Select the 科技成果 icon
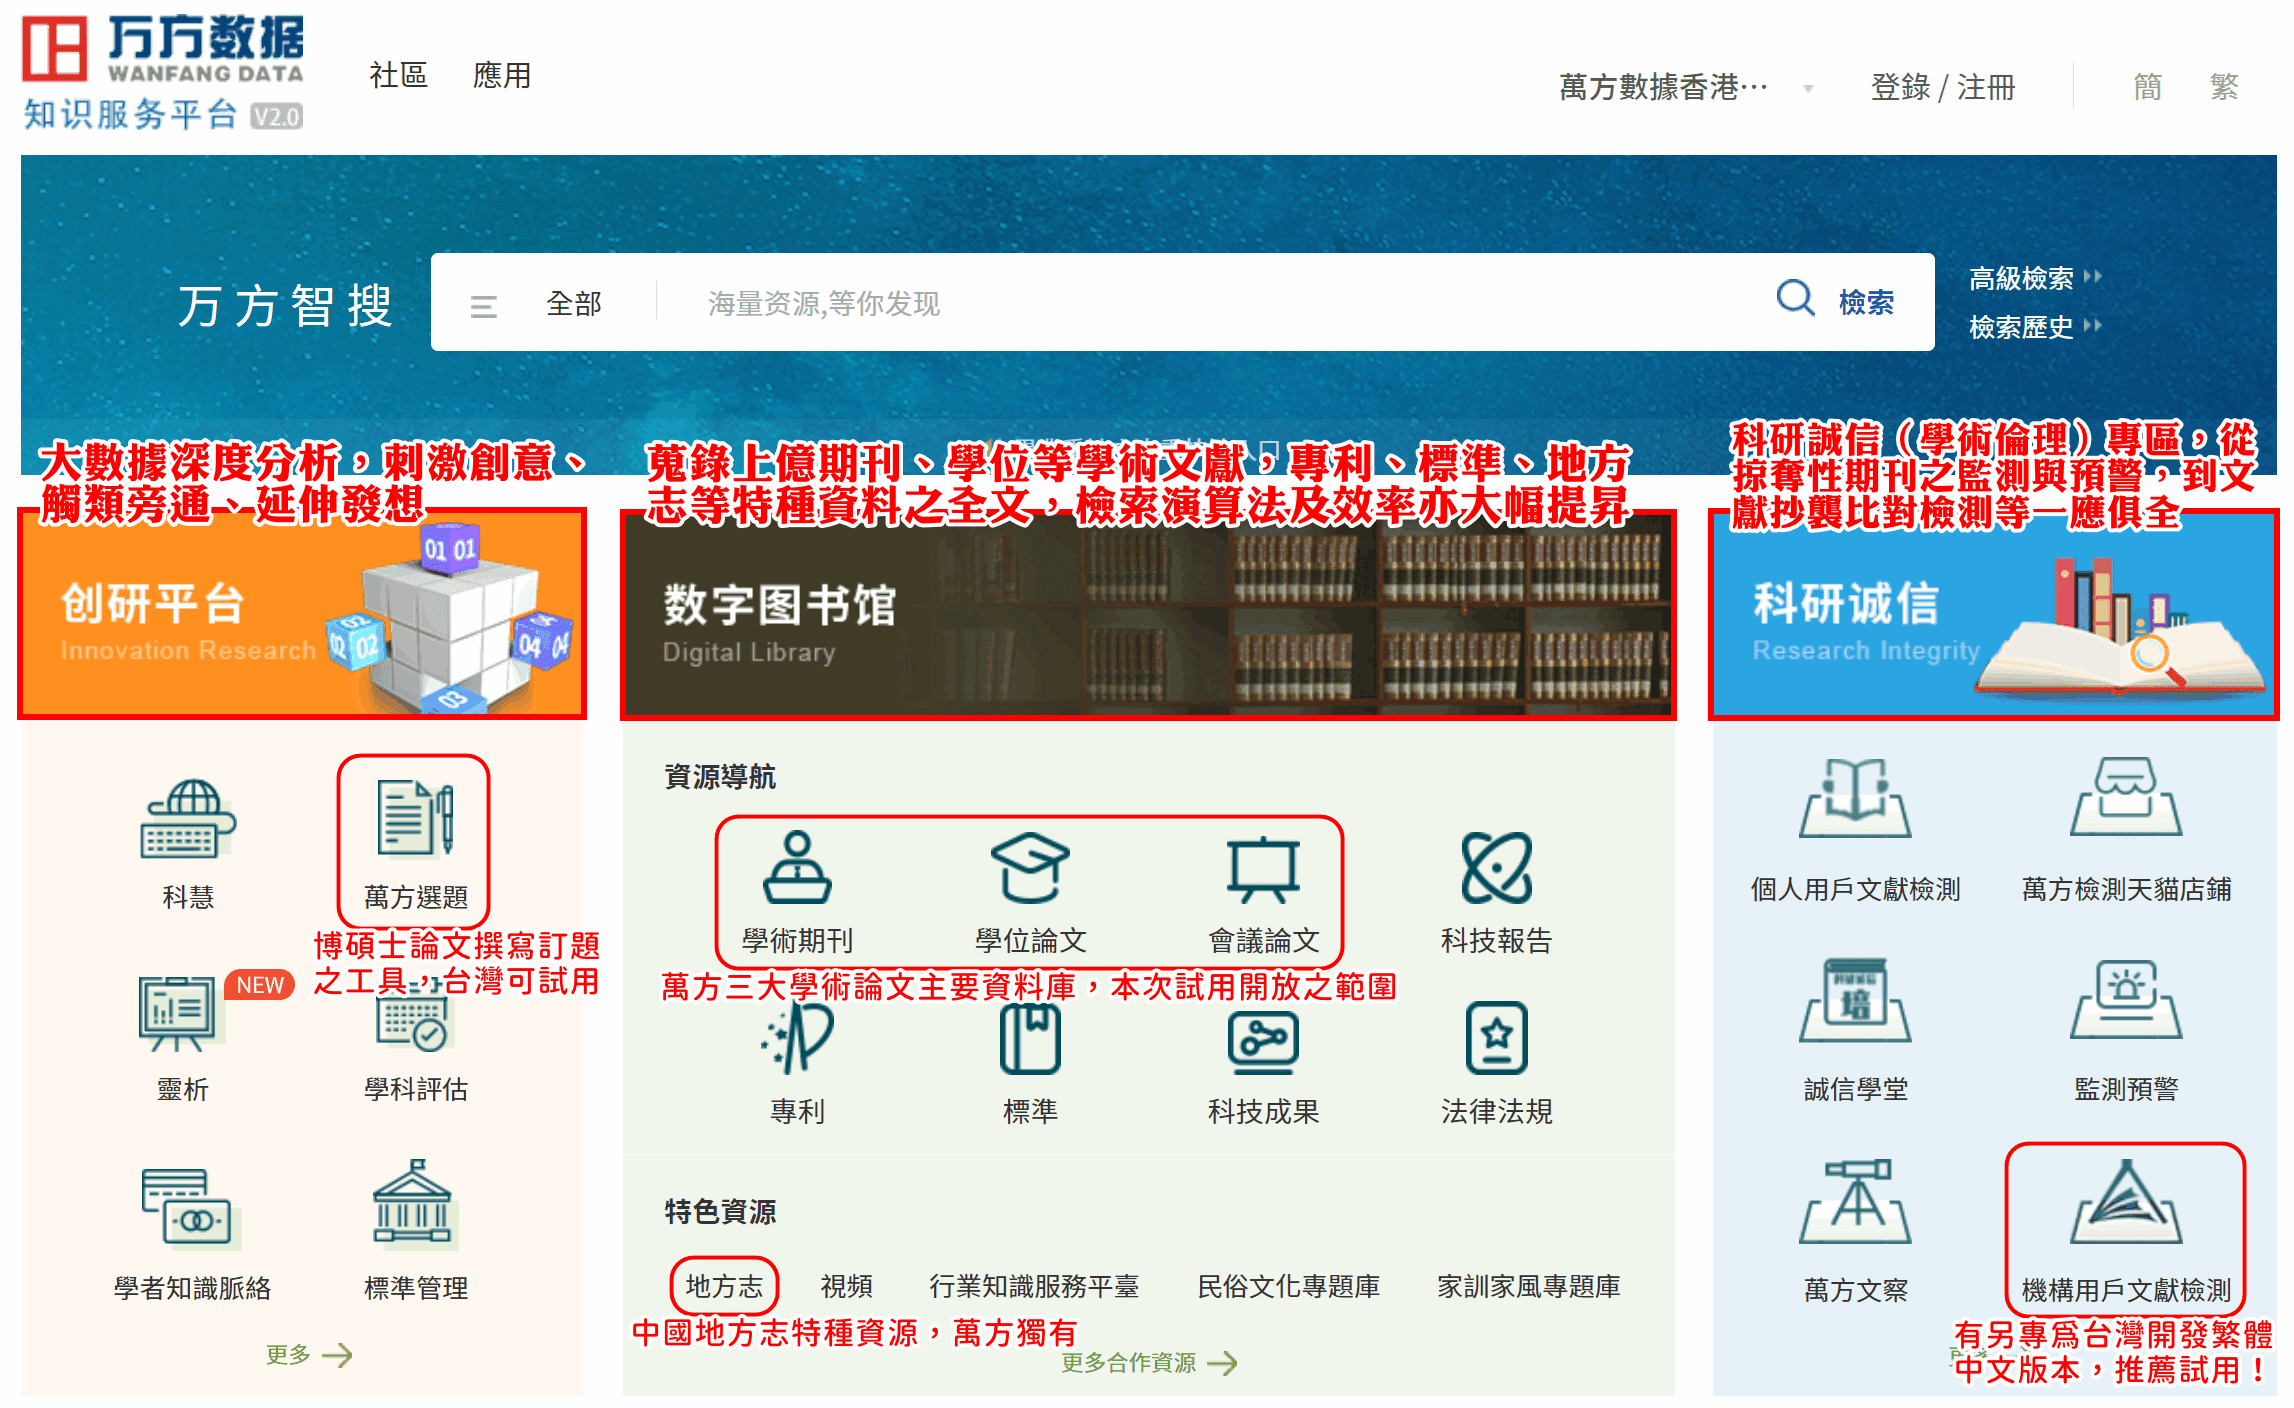Viewport: 2294px width, 1408px height. tap(1264, 1042)
